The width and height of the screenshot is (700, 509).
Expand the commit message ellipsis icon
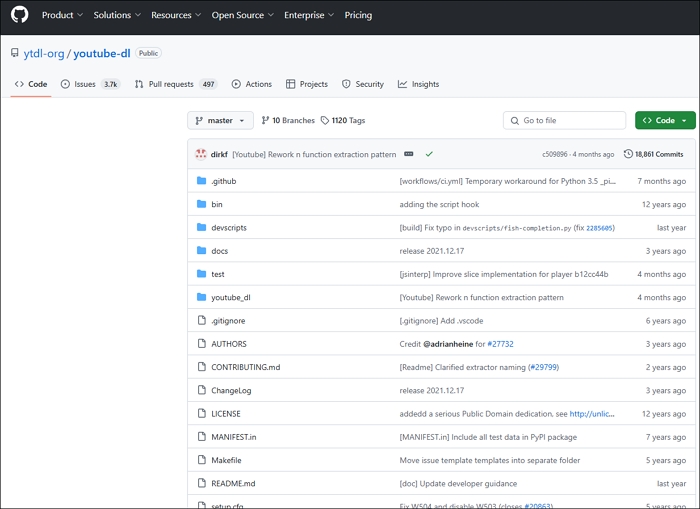pyautogui.click(x=408, y=154)
